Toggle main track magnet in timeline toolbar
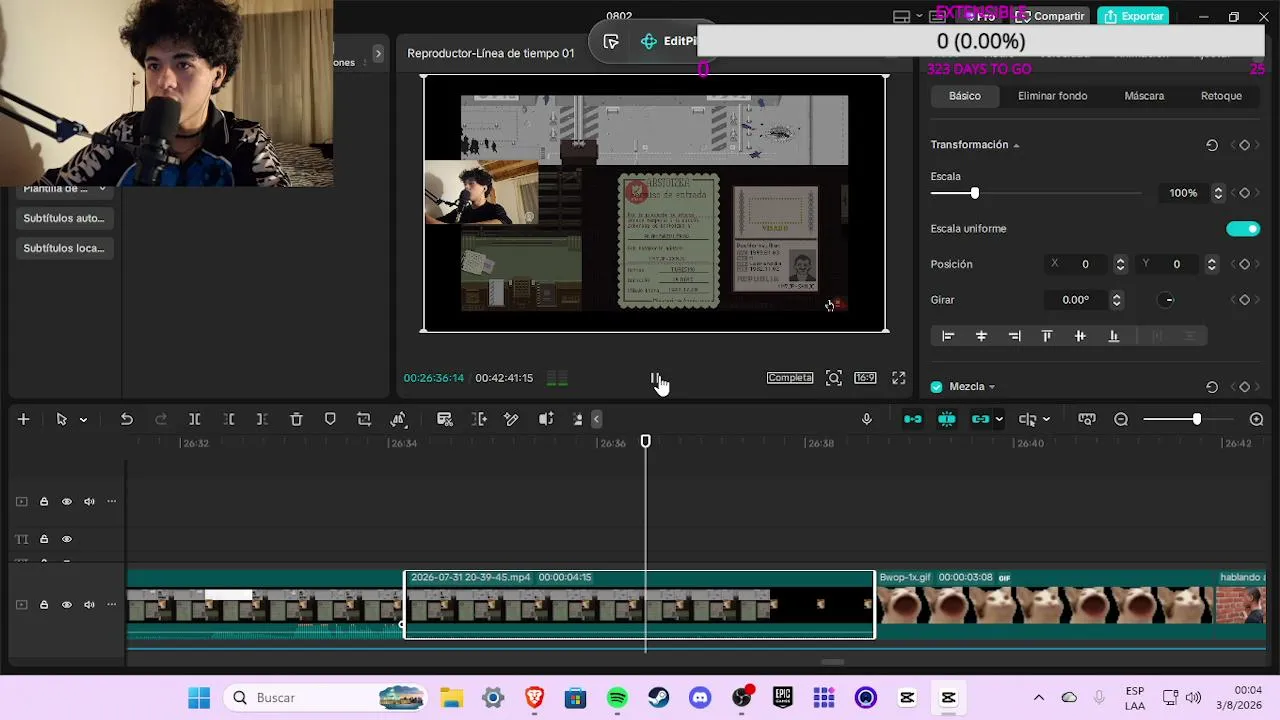The width and height of the screenshot is (1280, 720). (x=913, y=419)
